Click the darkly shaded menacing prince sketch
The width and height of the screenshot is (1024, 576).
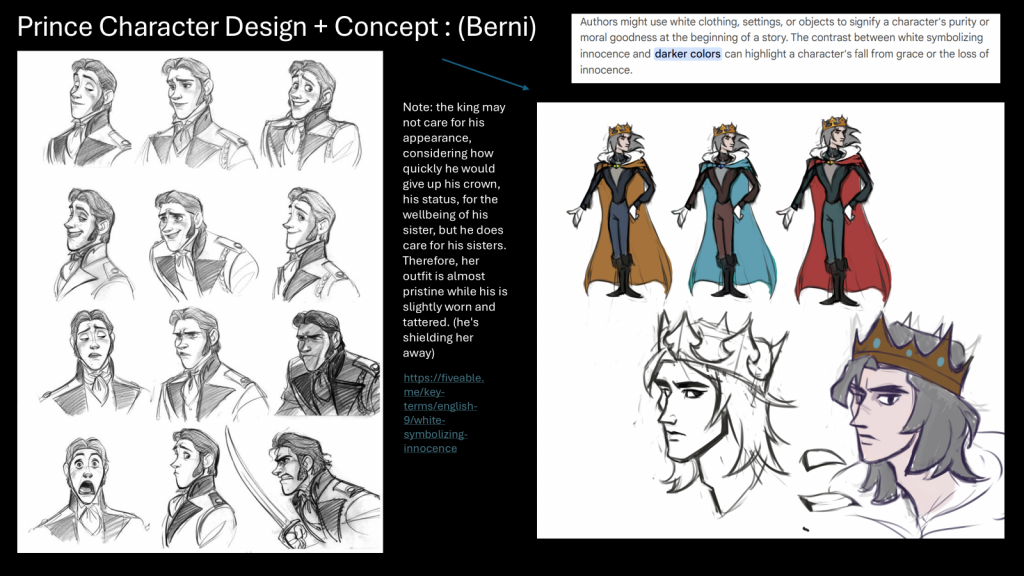pos(322,362)
